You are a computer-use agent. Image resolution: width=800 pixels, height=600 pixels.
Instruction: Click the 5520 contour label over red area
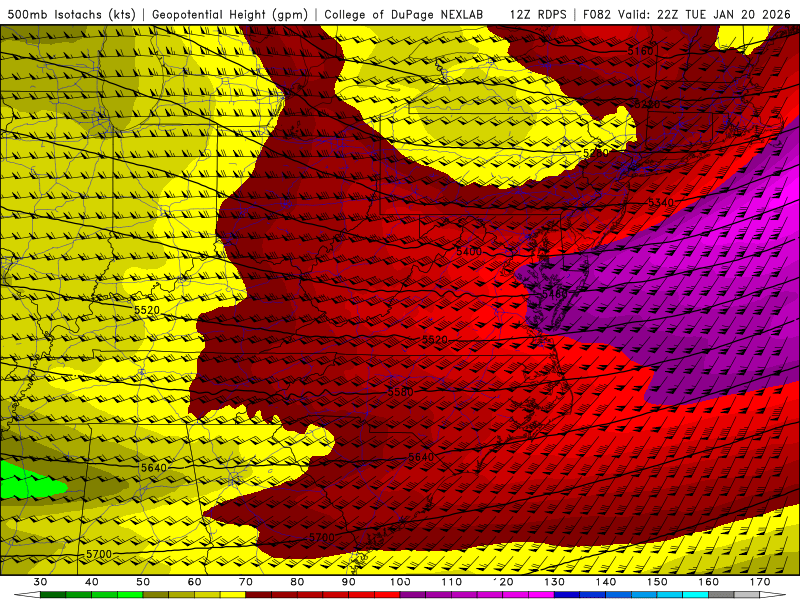(x=435, y=339)
